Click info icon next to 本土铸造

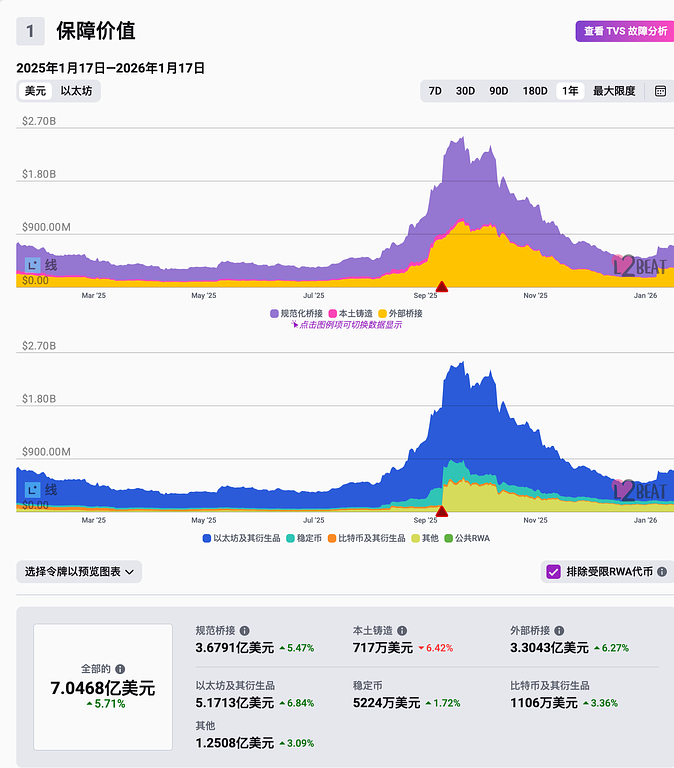tap(402, 631)
